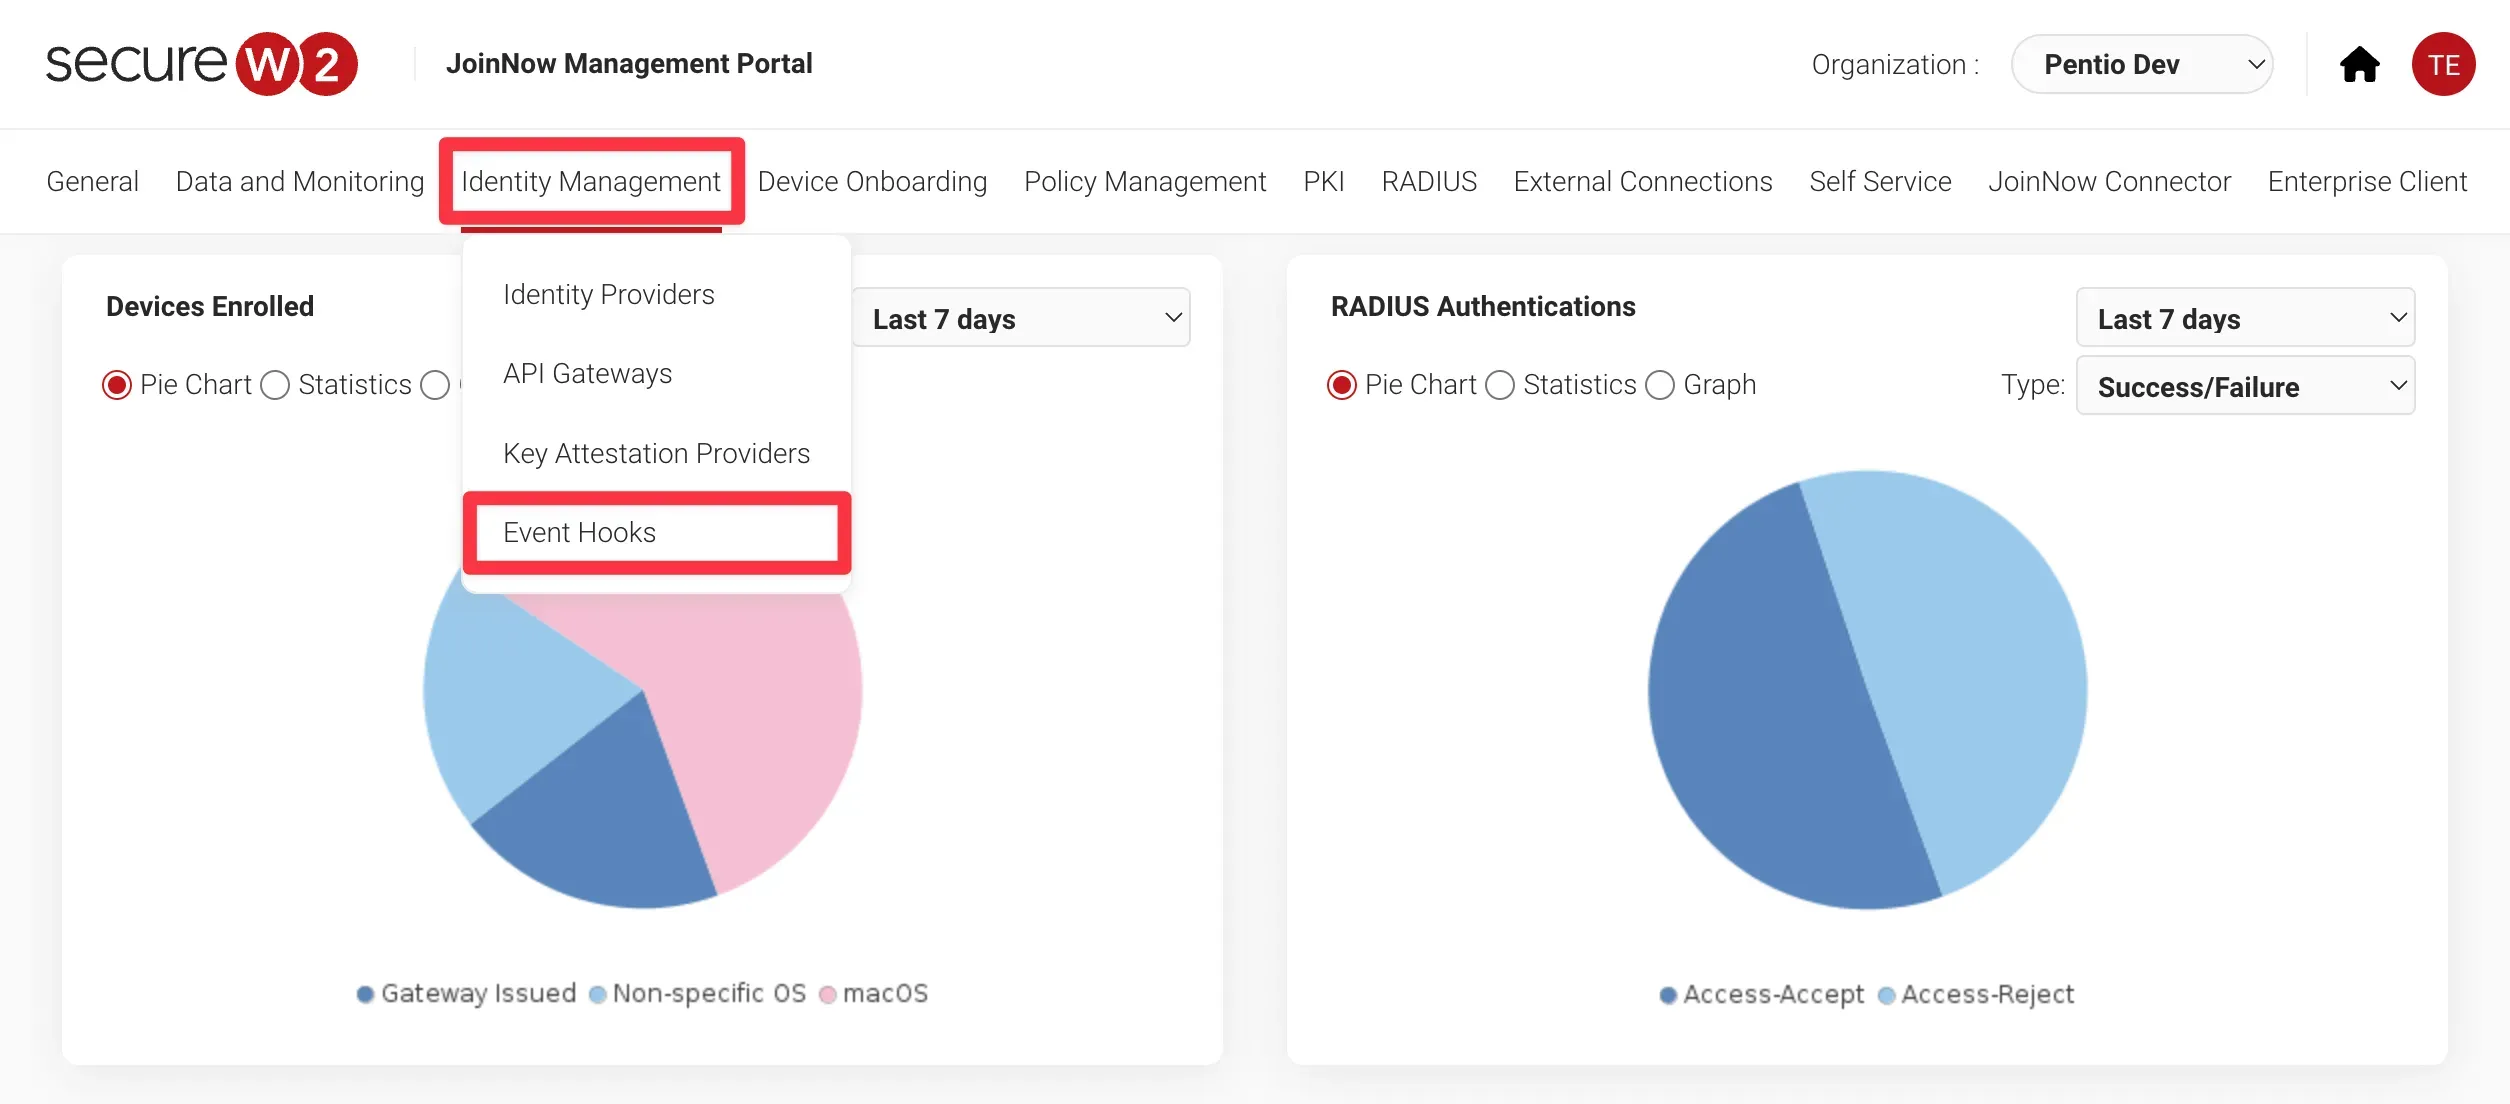
Task: Select Pie Chart for RADIUS Authentications
Action: (x=1342, y=385)
